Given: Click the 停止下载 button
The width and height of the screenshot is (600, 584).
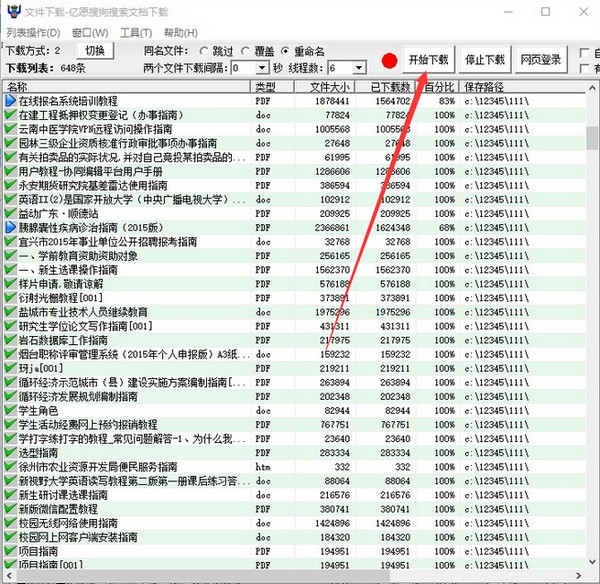Looking at the screenshot, I should pyautogui.click(x=485, y=60).
